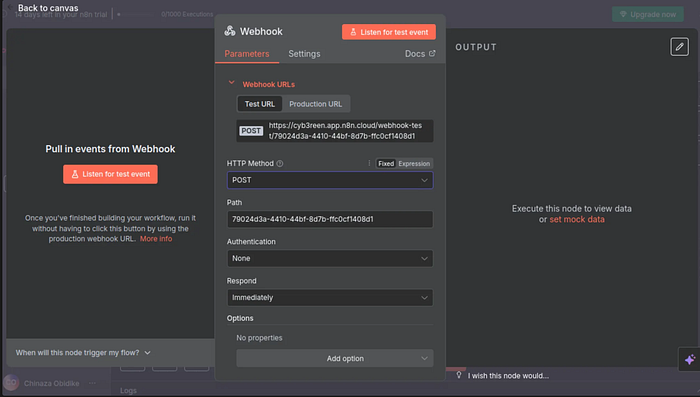Click the Webhook node title text
Viewport: 700px width, 397px height.
pyautogui.click(x=261, y=31)
